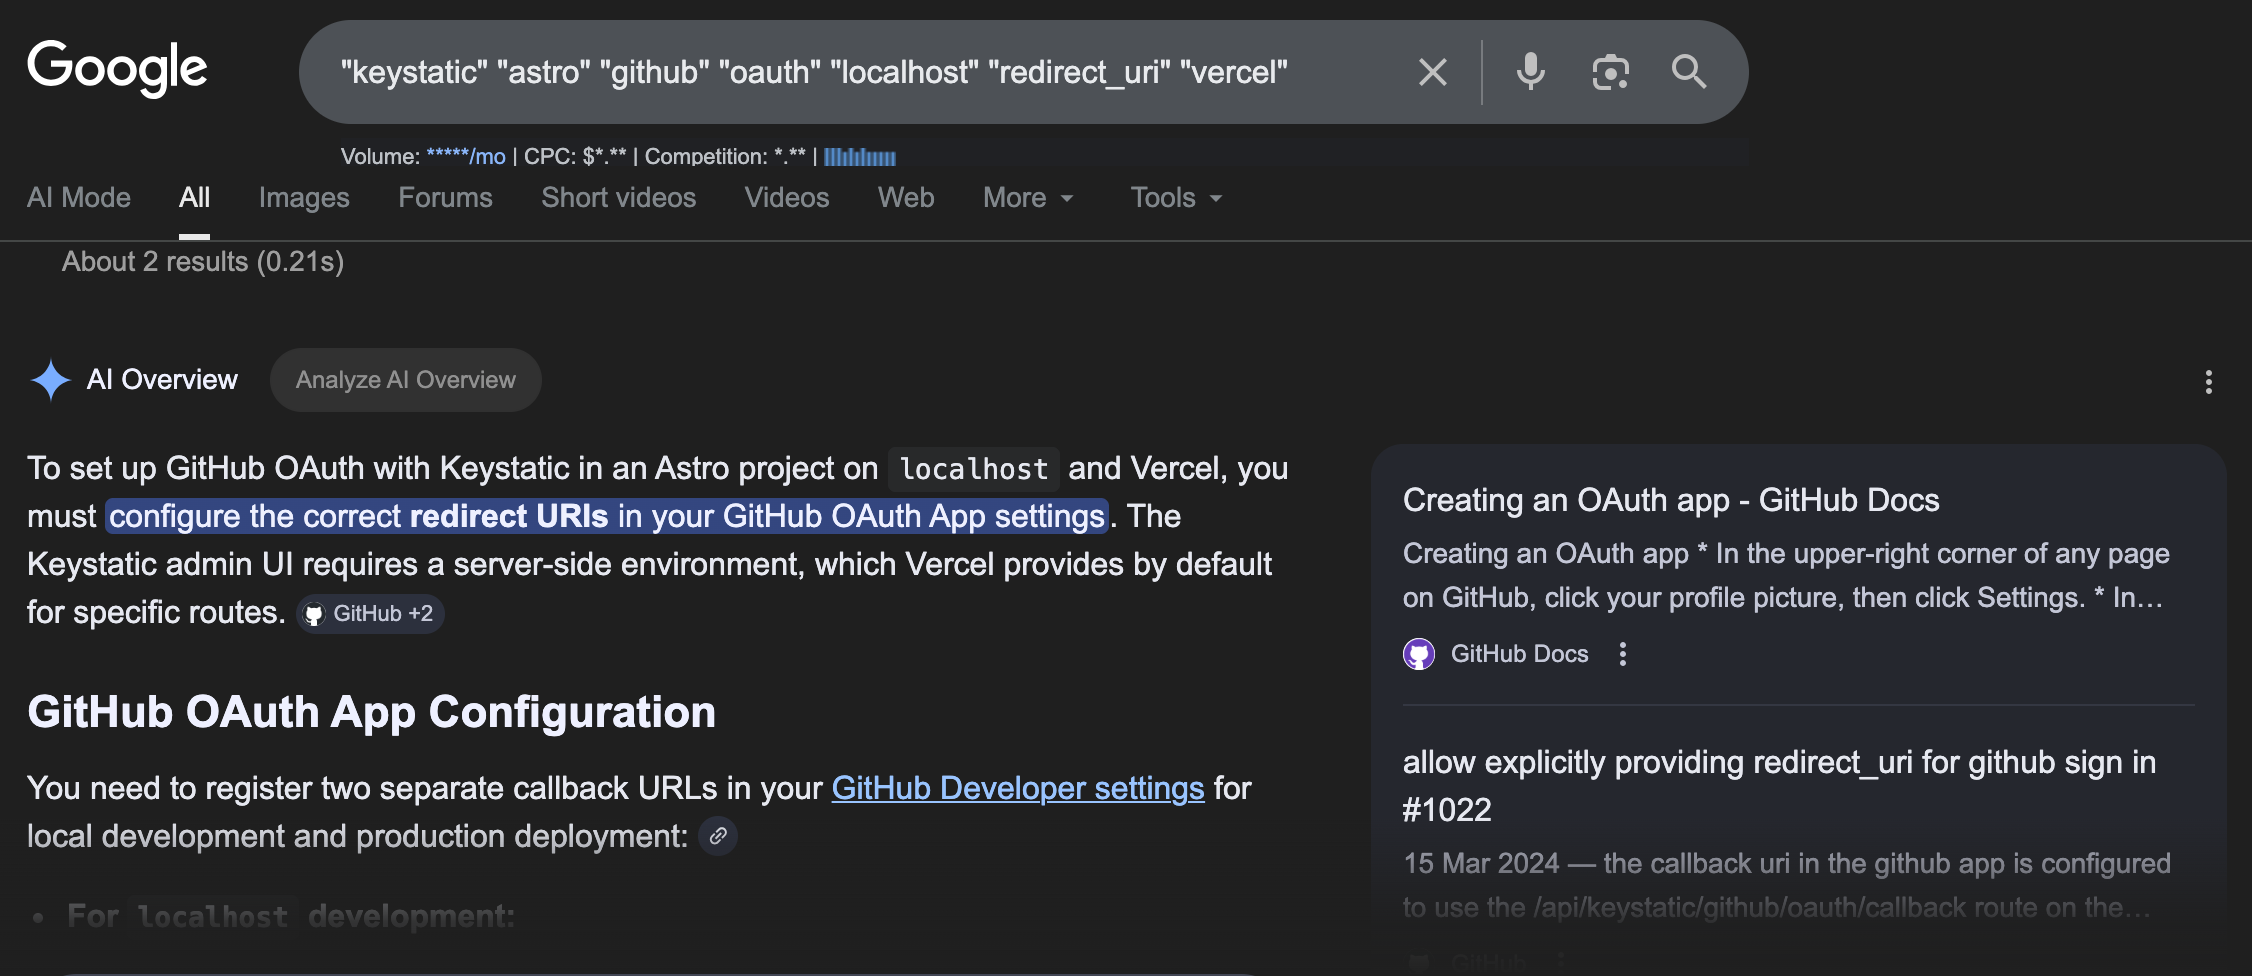This screenshot has height=976, width=2252.
Task: Open the GitHub Docs source three-dot menu
Action: tap(1622, 654)
